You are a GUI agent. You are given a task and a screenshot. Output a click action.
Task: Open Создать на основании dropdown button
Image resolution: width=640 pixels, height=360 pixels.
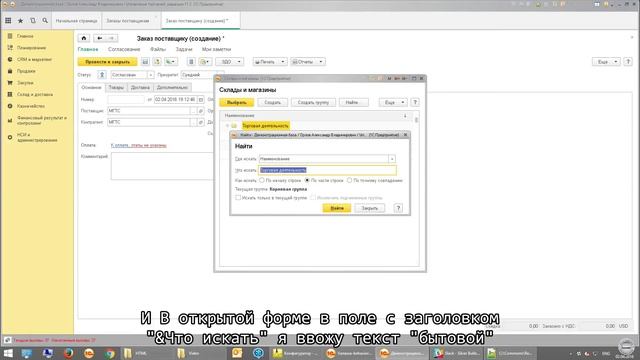tap(171, 62)
